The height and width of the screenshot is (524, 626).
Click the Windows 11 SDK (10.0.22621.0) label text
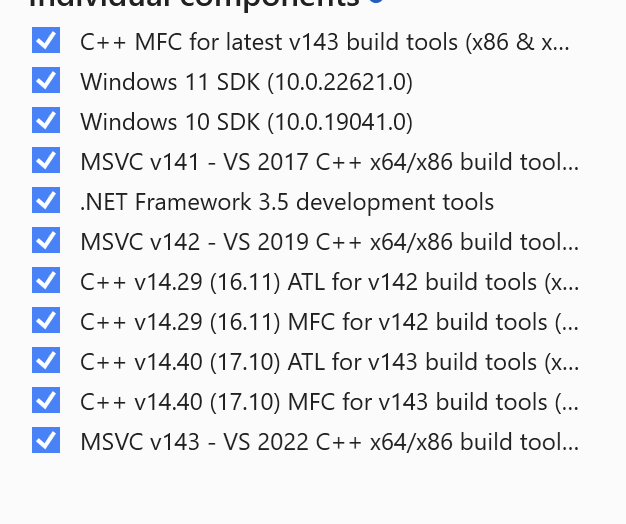pyautogui.click(x=246, y=82)
